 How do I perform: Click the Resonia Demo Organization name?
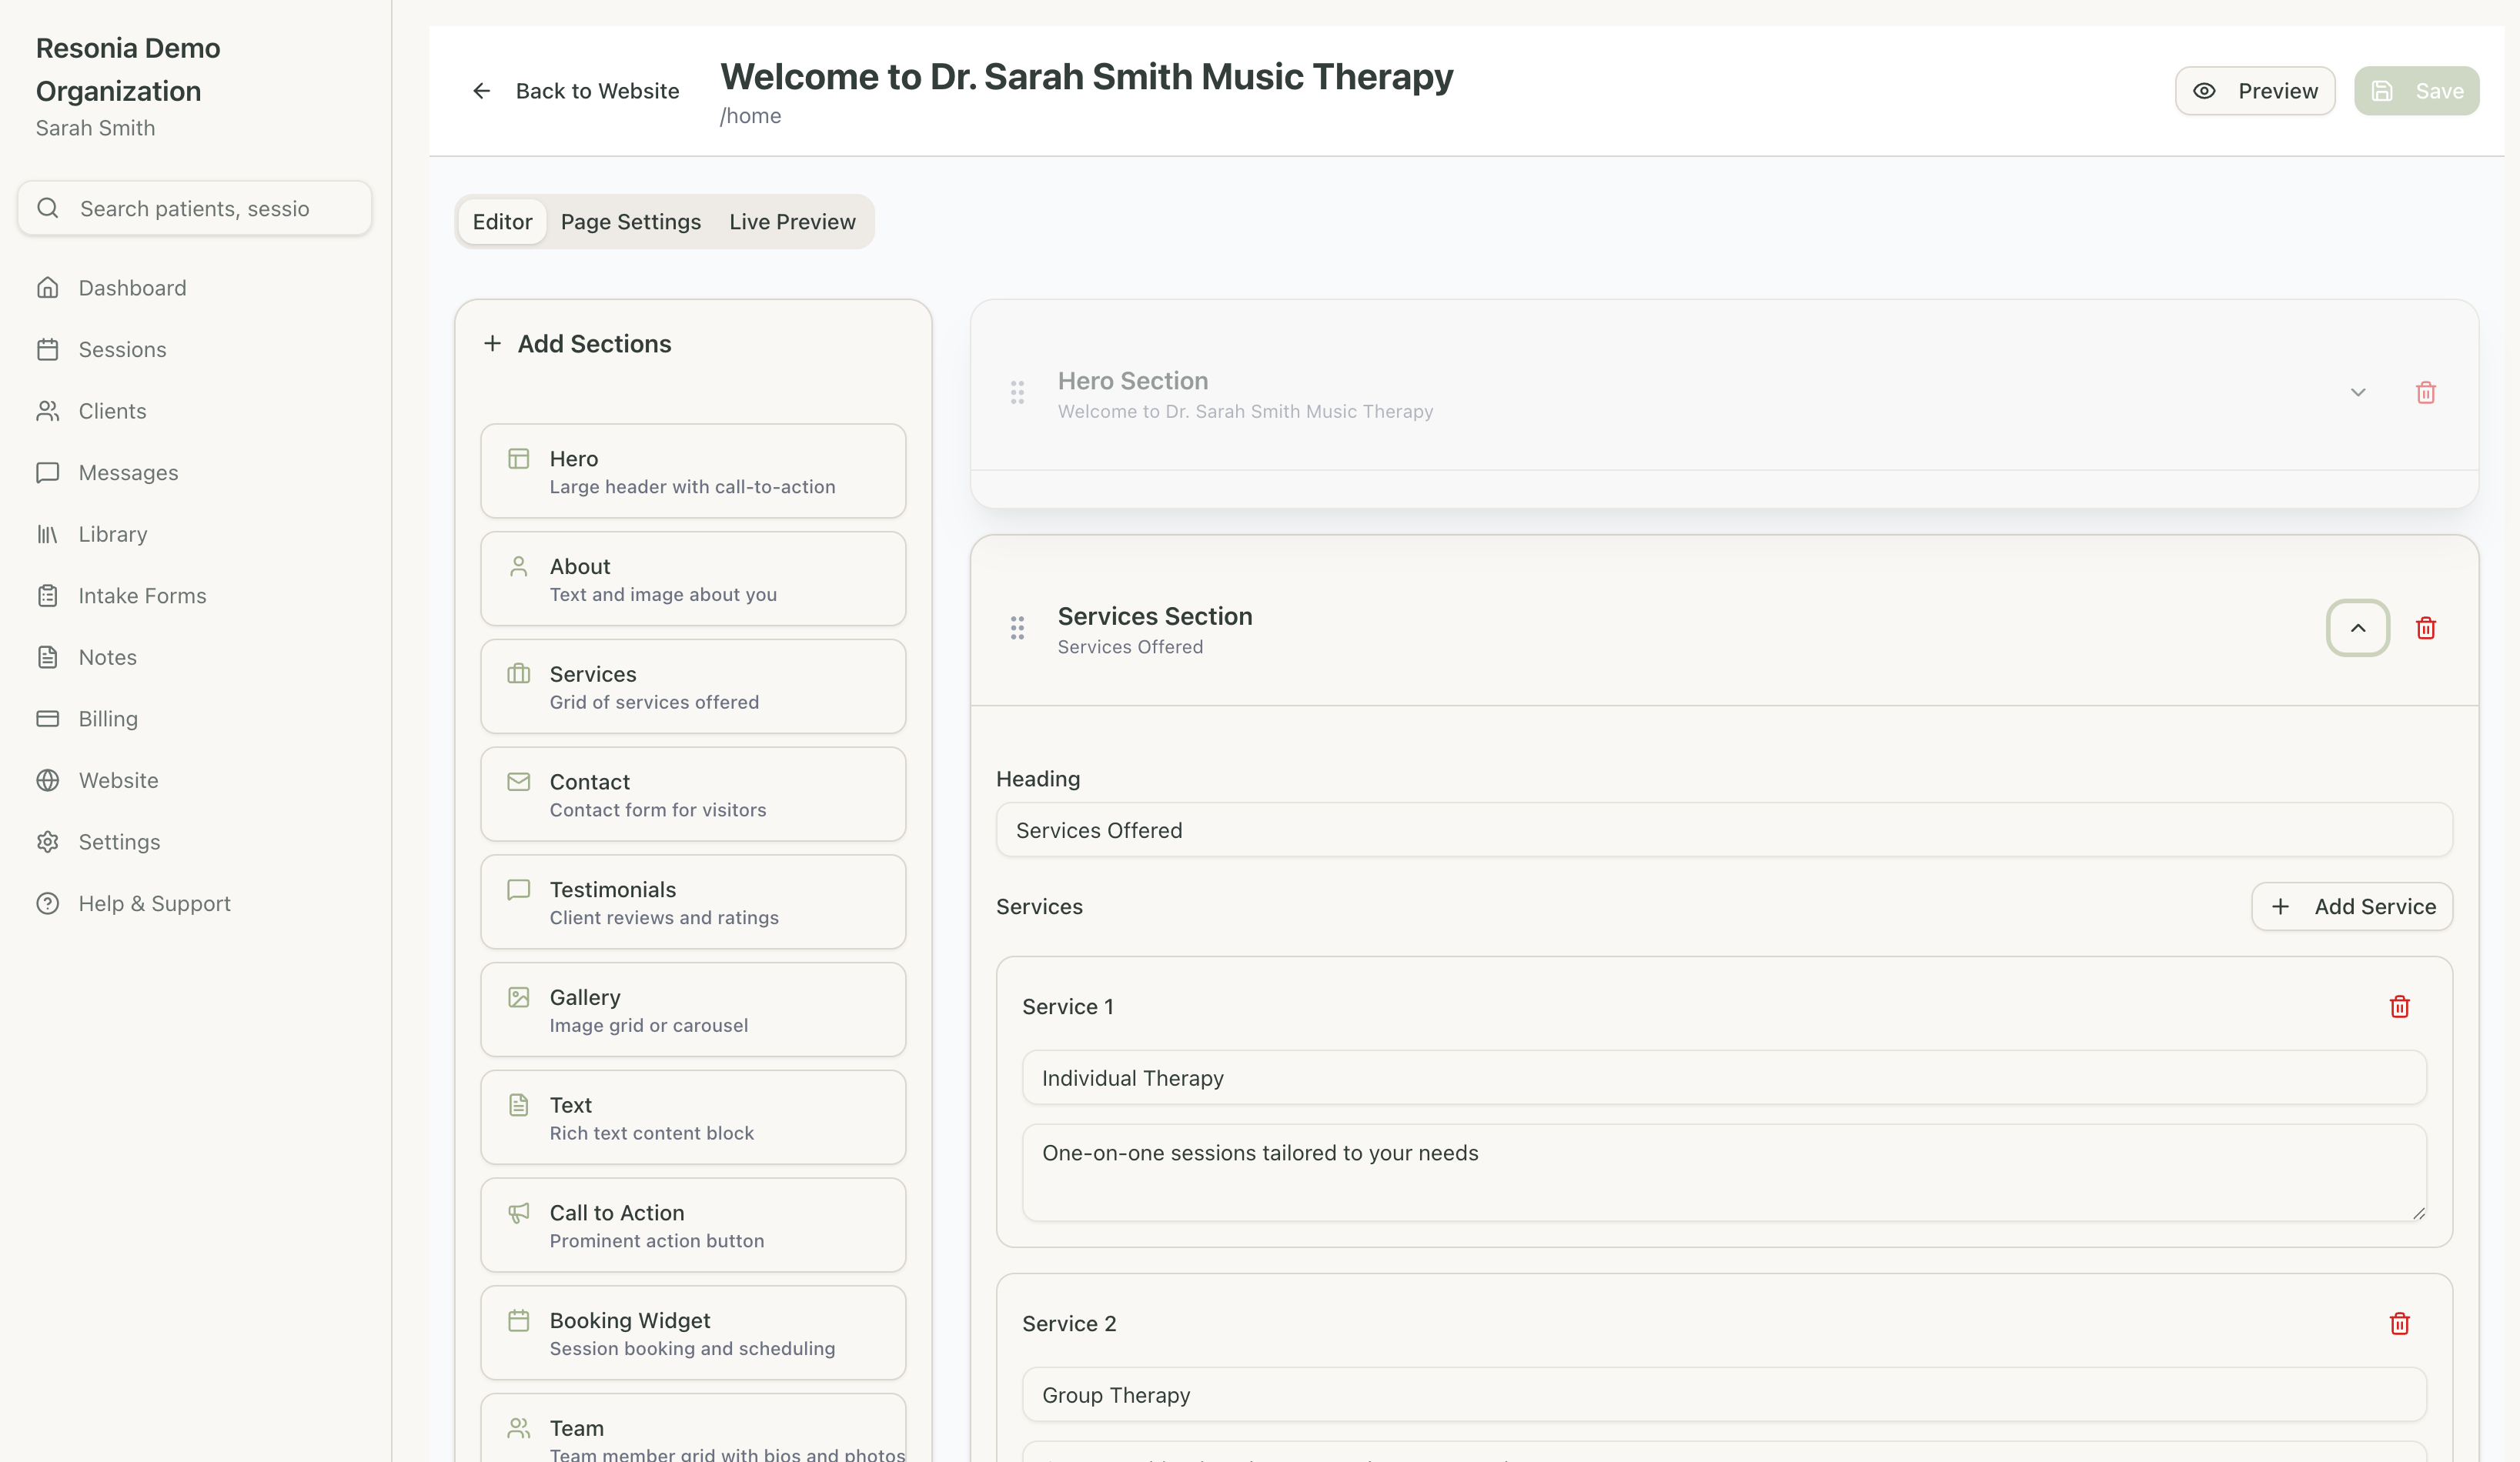[x=128, y=69]
